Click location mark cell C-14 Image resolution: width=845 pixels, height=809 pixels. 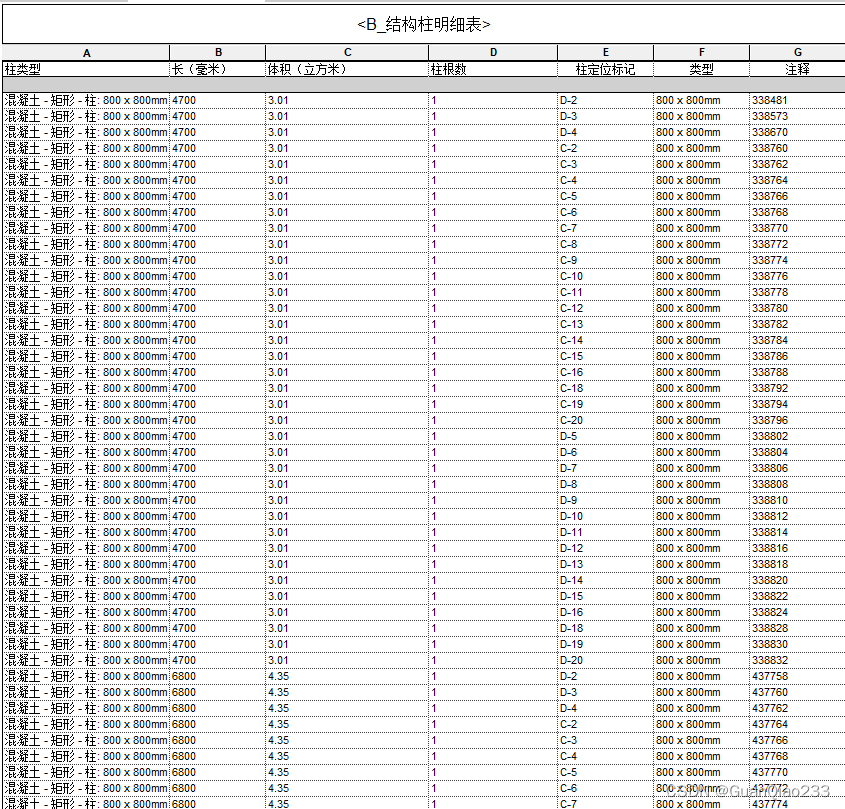pos(606,340)
